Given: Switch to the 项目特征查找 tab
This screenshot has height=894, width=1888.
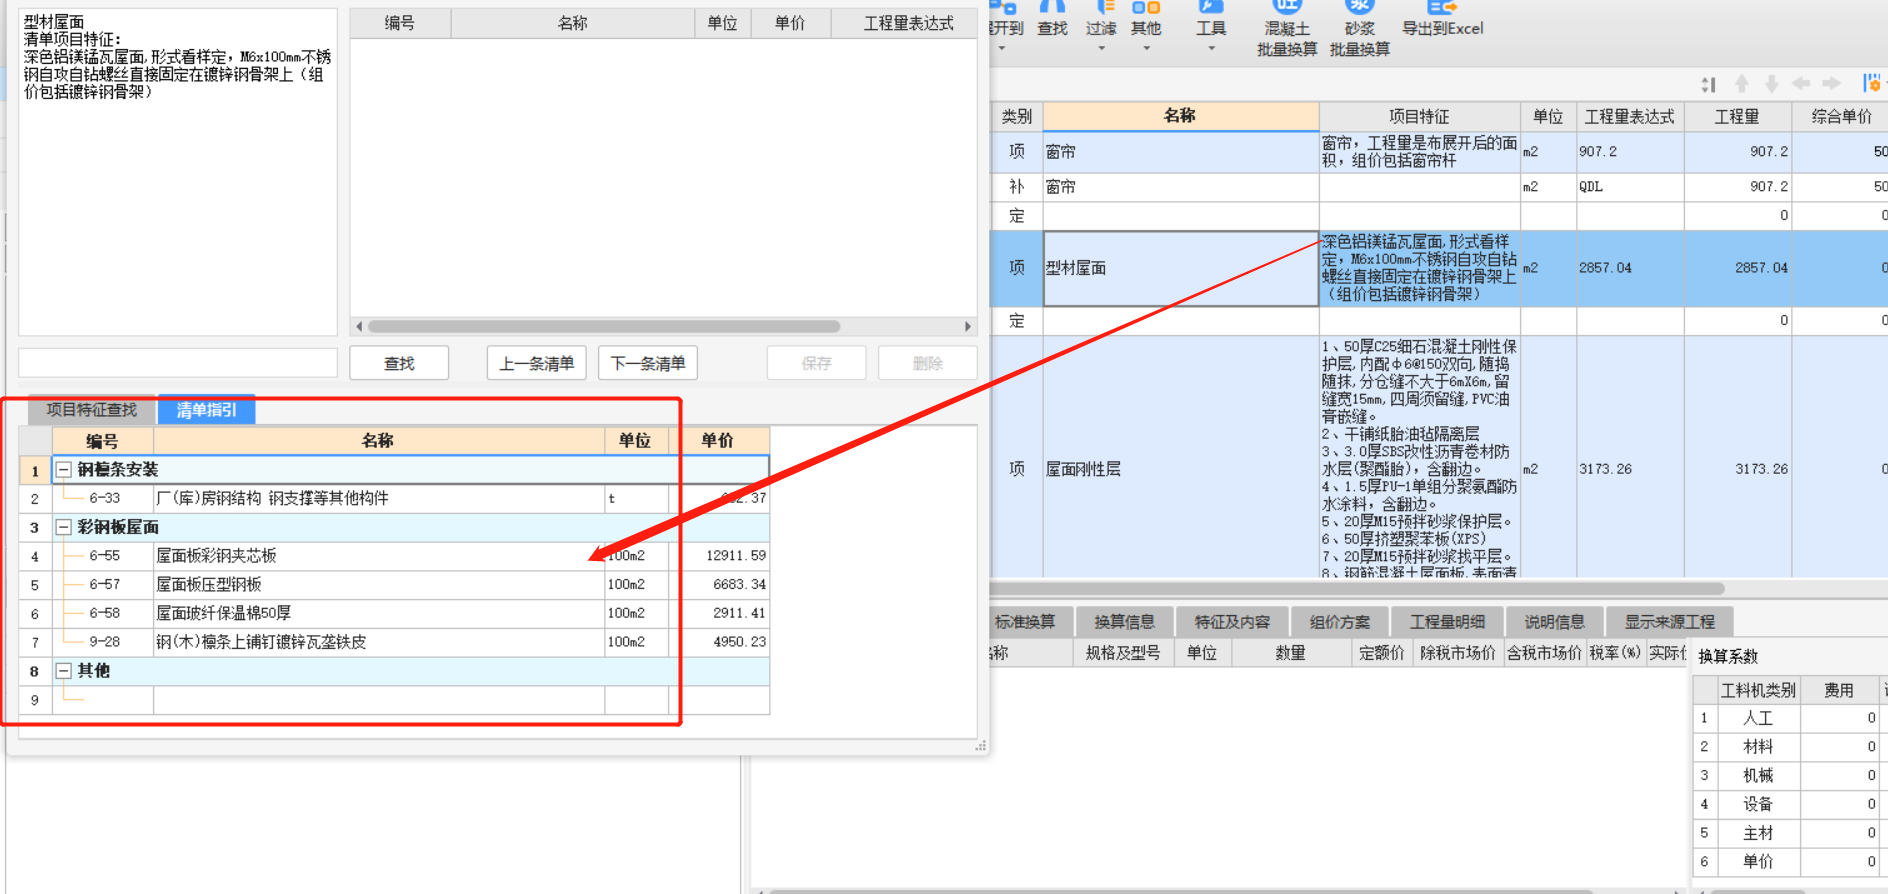Looking at the screenshot, I should (x=92, y=409).
